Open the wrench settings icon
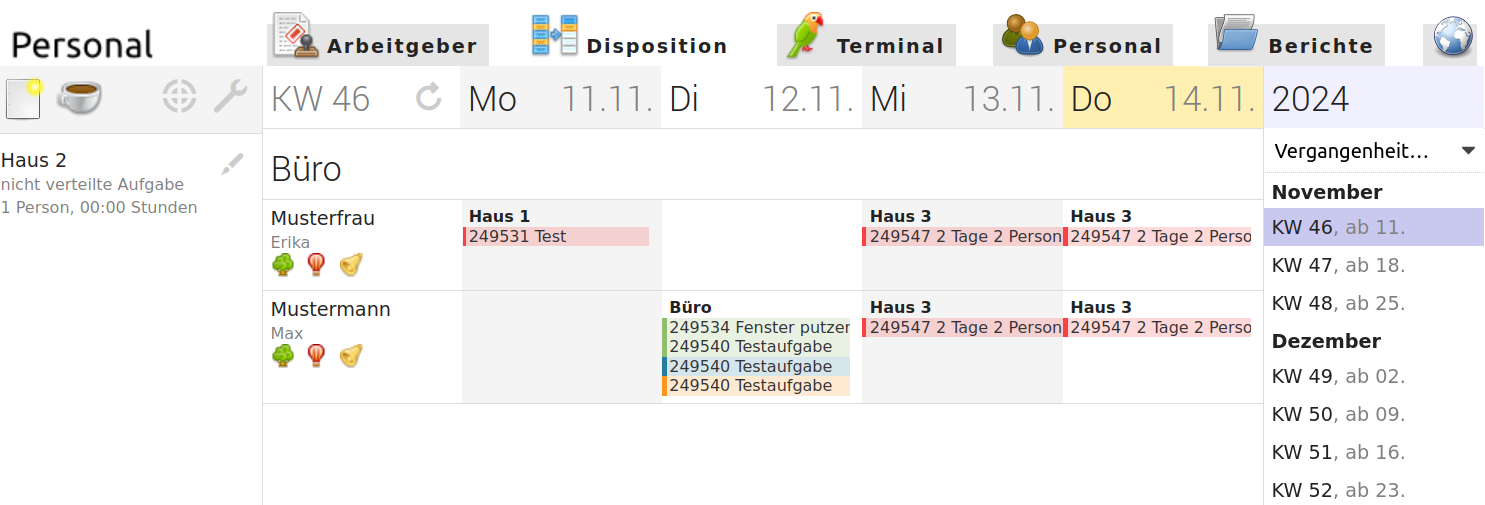The image size is (1485, 505). (230, 97)
